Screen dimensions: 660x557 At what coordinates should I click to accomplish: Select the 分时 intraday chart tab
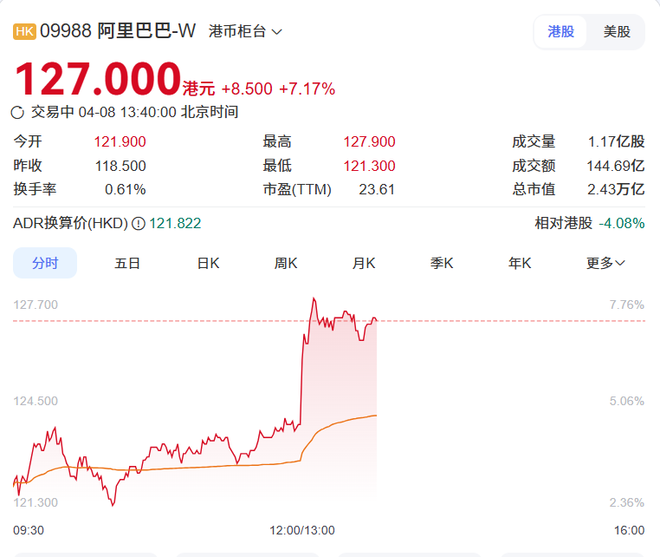click(45, 263)
